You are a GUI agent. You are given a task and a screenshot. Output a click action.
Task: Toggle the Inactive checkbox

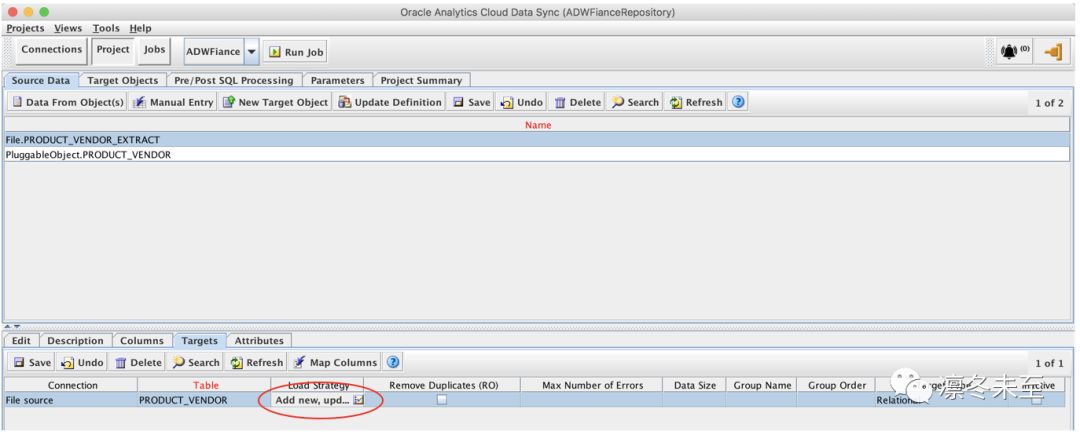click(1036, 400)
